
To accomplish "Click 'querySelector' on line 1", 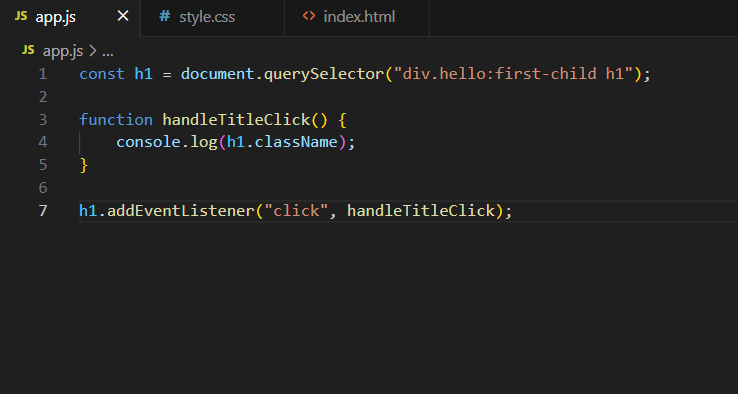I will pos(324,74).
